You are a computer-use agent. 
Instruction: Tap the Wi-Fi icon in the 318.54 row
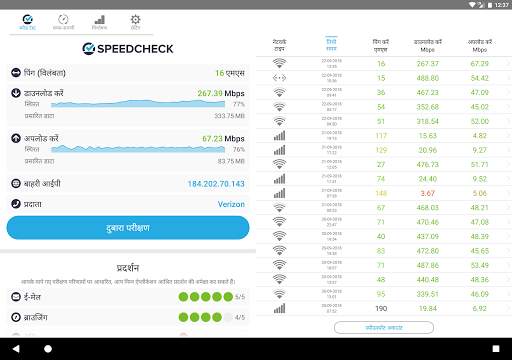point(279,121)
